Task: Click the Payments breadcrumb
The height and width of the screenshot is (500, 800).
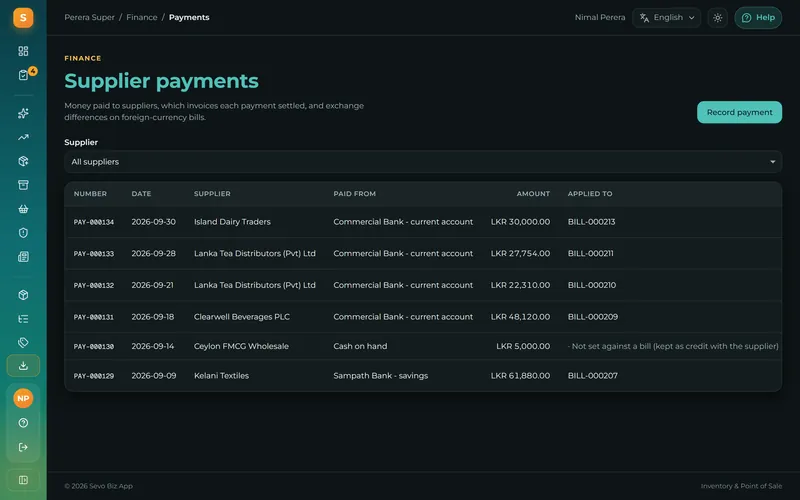Action: tap(189, 17)
